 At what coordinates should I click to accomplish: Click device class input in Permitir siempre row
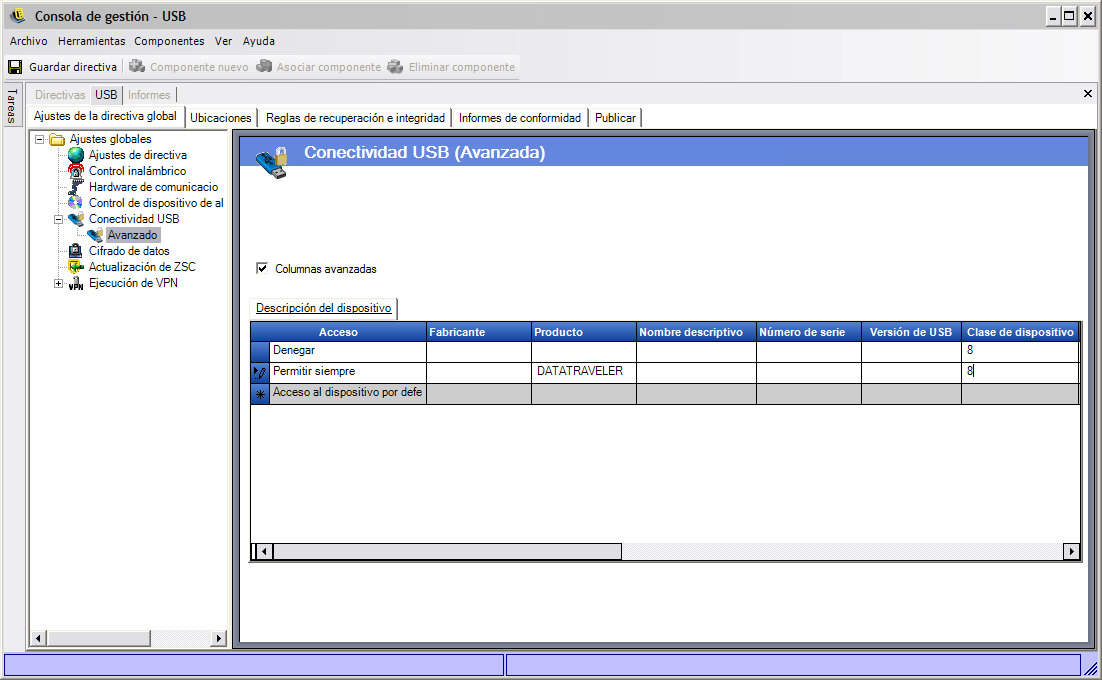tap(1020, 372)
